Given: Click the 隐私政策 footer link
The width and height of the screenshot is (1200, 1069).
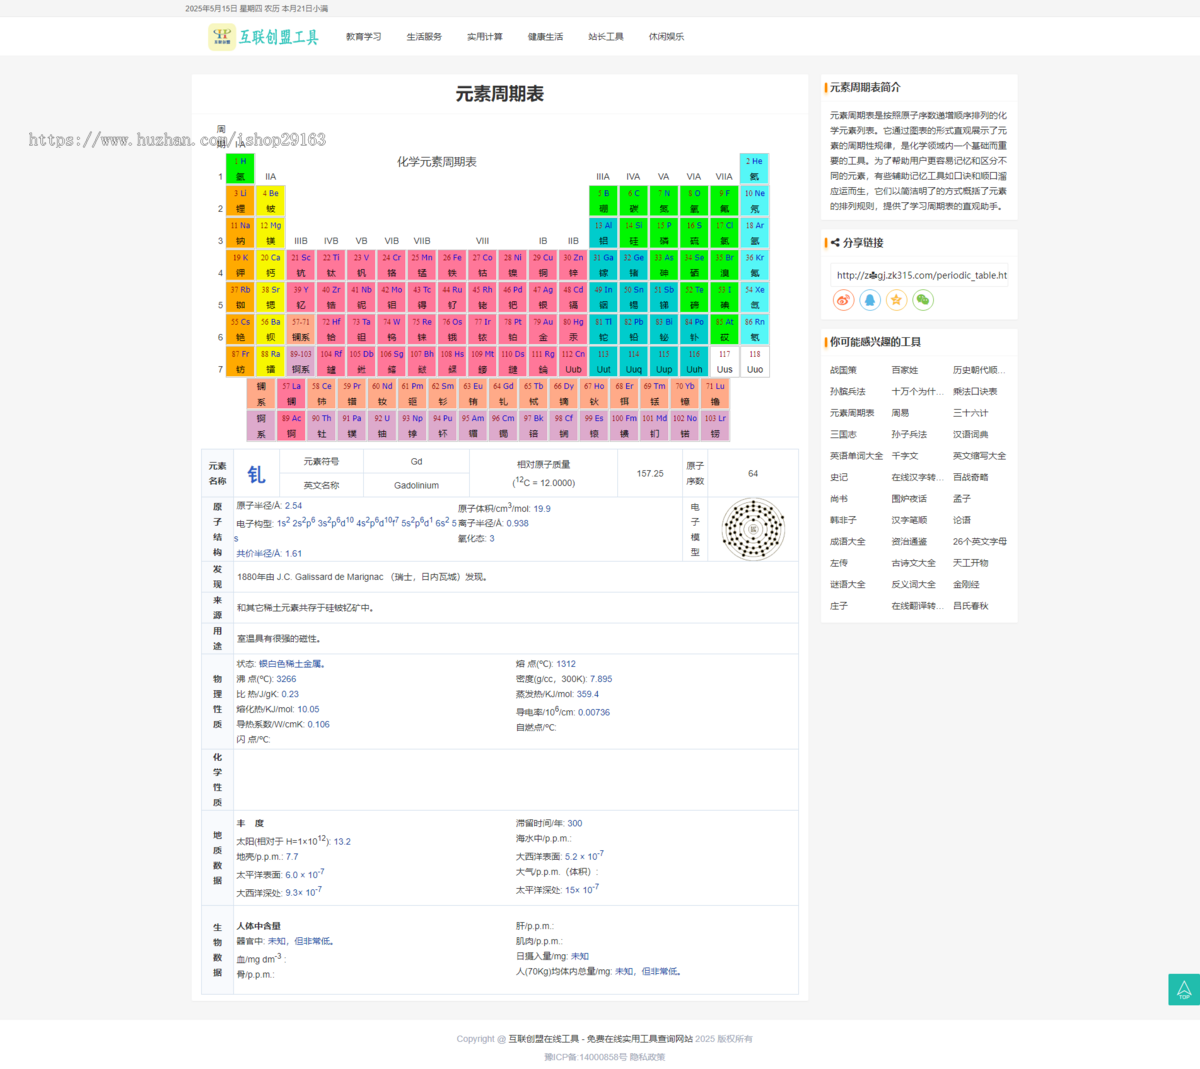Looking at the screenshot, I should click(x=648, y=1057).
